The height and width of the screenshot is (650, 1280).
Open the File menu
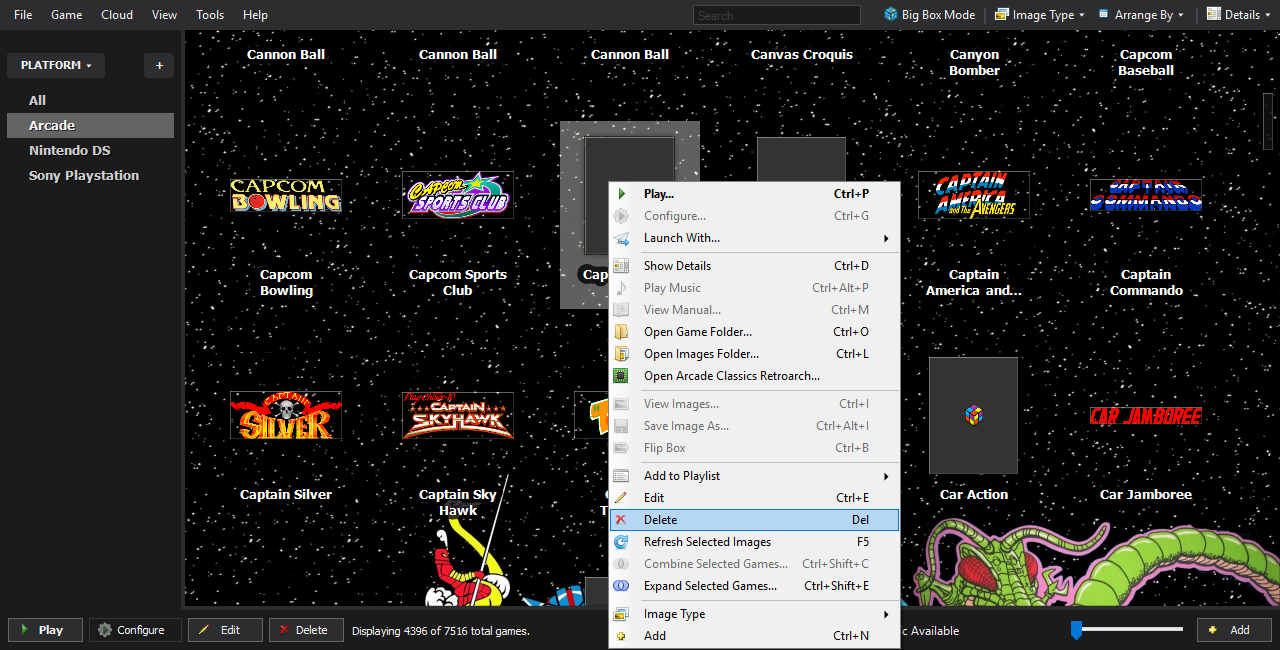[x=23, y=15]
